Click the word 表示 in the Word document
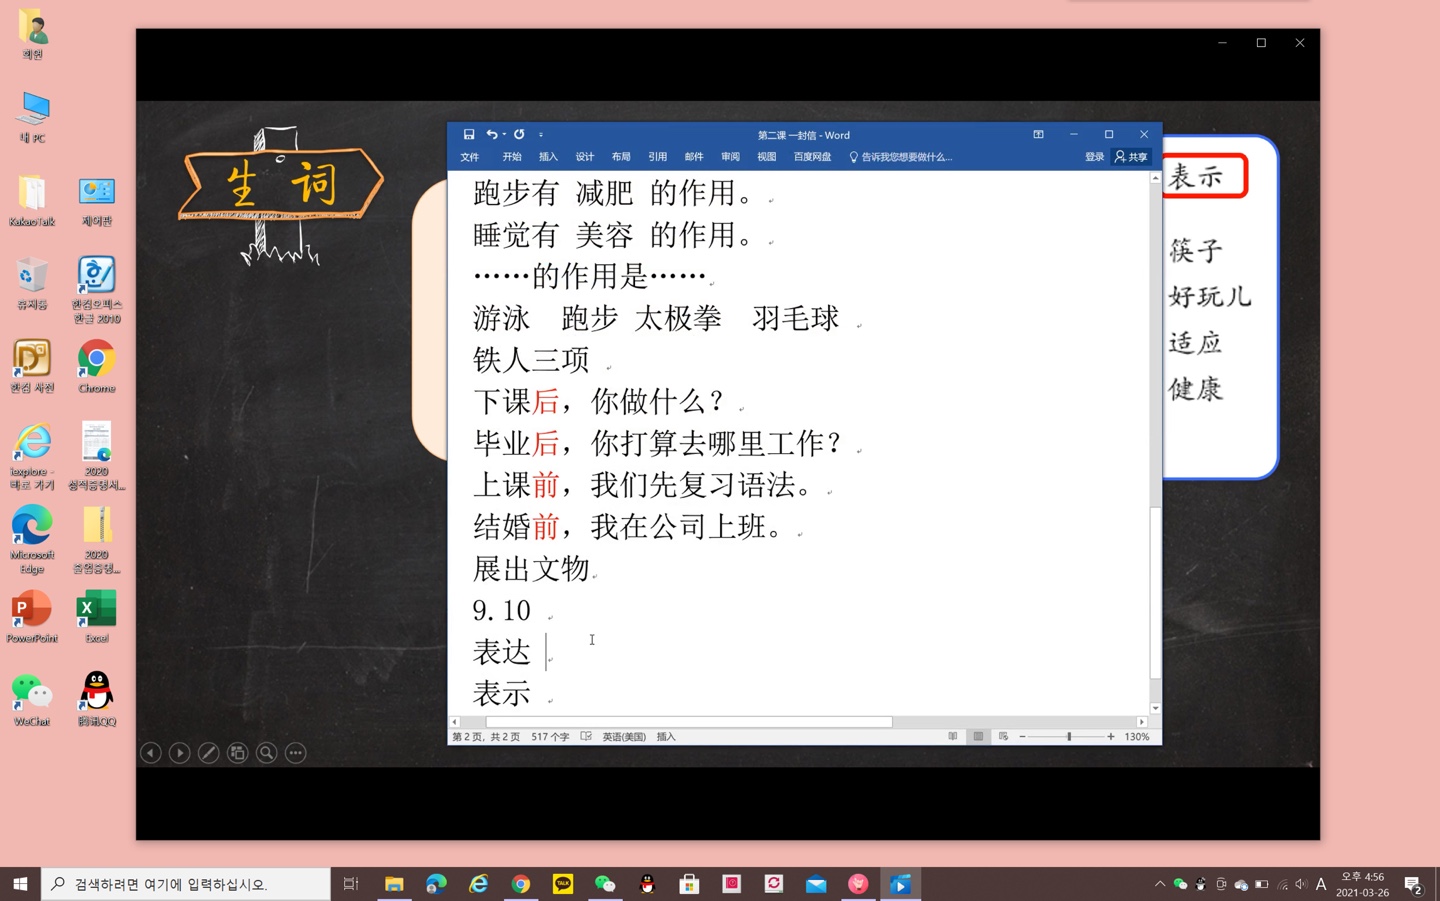The height and width of the screenshot is (901, 1440). pyautogui.click(x=502, y=694)
